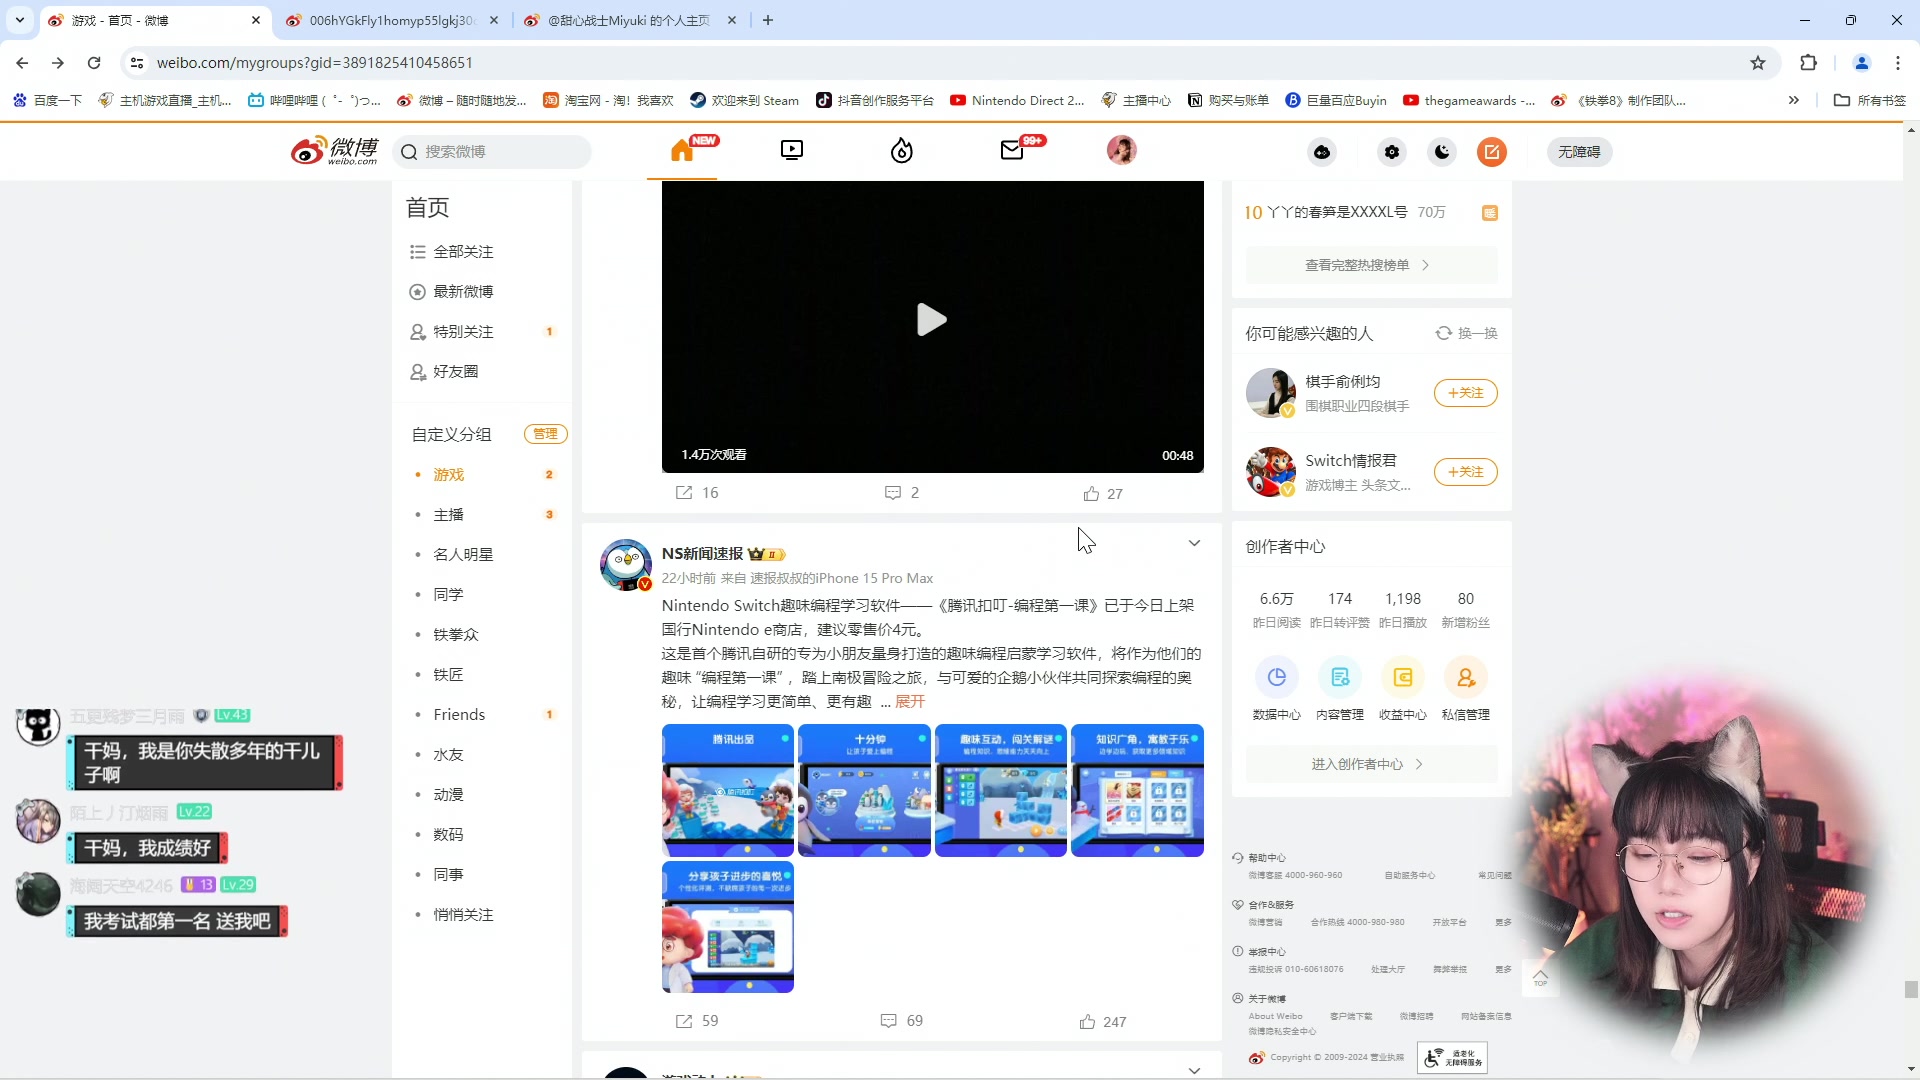
Task: Expand the truncated post with 展开 link
Action: pos(908,701)
